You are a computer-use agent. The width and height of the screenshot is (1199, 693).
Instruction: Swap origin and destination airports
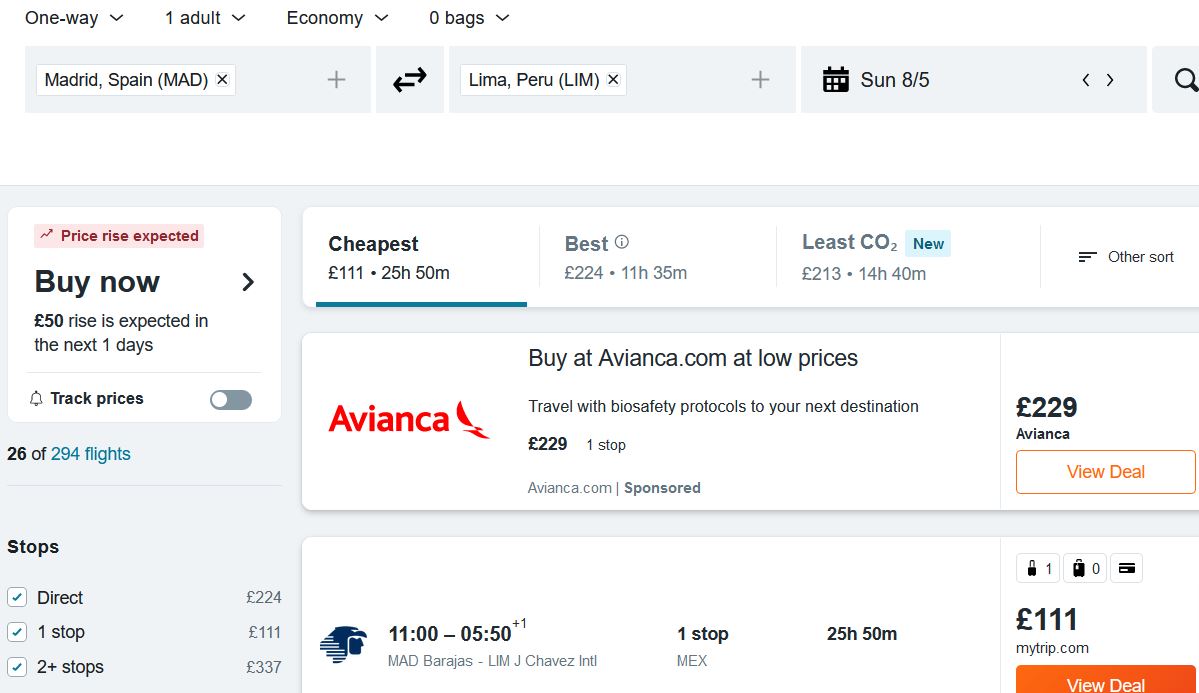[410, 80]
